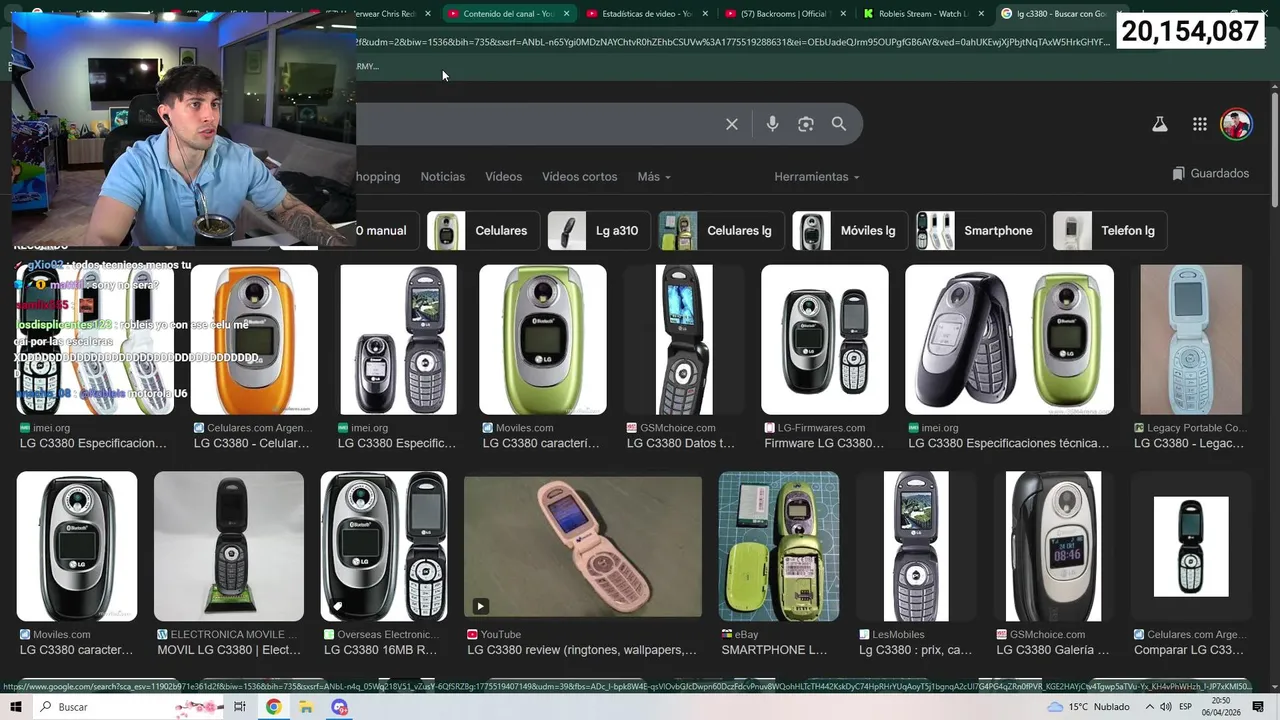Open Chrome from the taskbar

[x=273, y=707]
